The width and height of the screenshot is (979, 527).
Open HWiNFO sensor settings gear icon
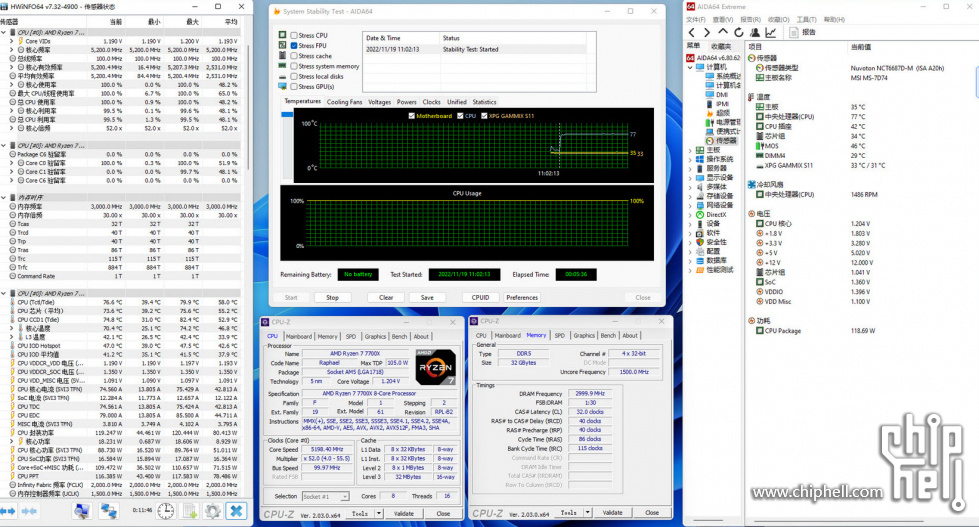point(212,511)
